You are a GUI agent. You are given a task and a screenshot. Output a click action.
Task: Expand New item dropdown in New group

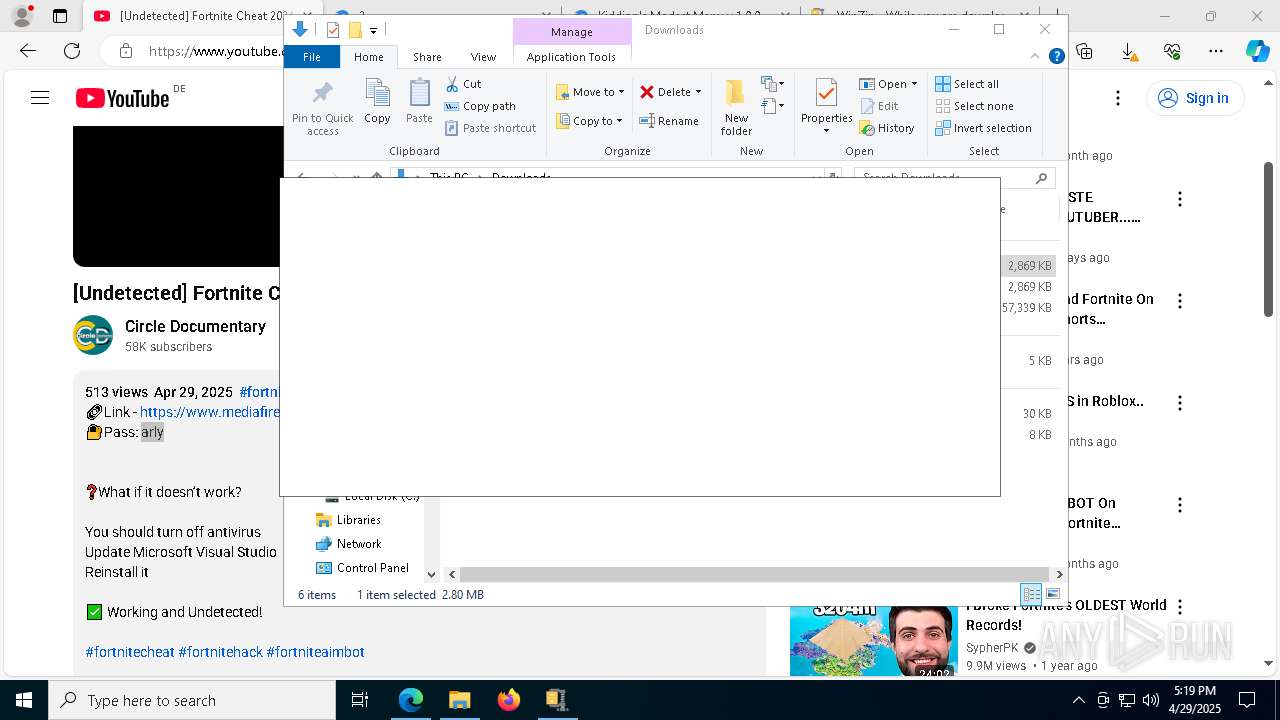(x=773, y=84)
